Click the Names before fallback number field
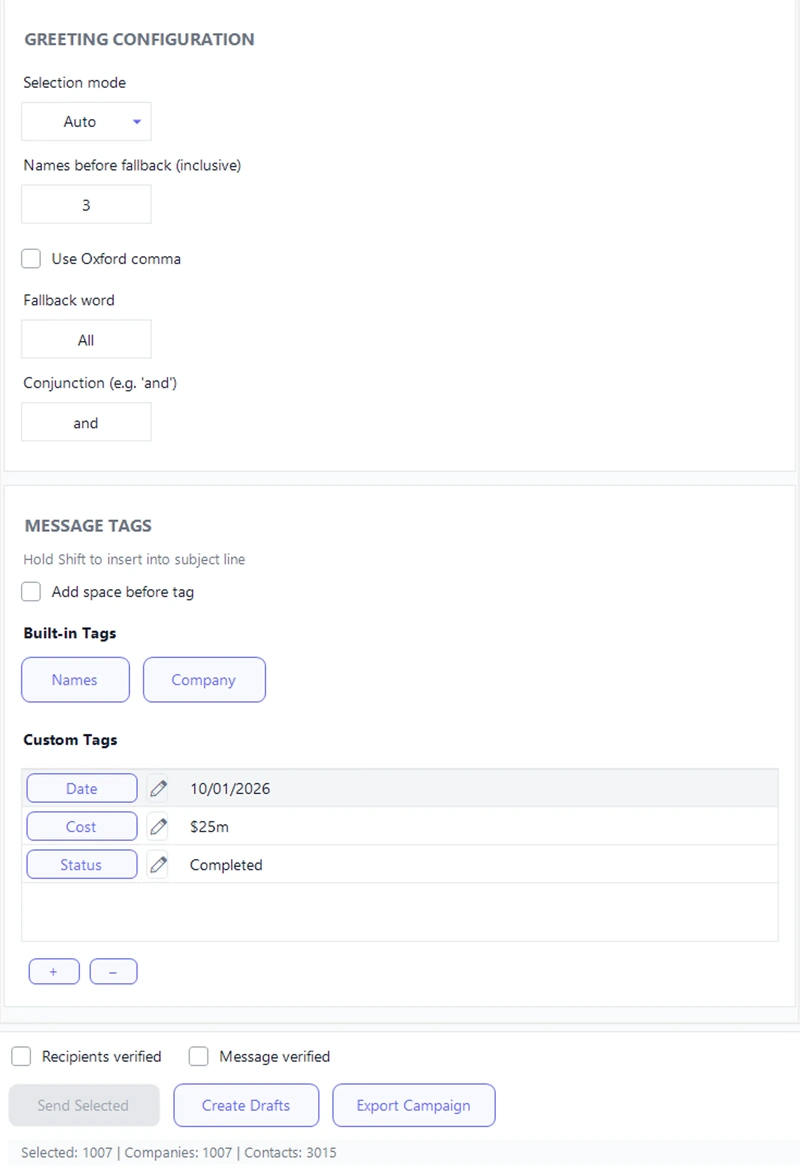The width and height of the screenshot is (800, 1172). tap(86, 205)
